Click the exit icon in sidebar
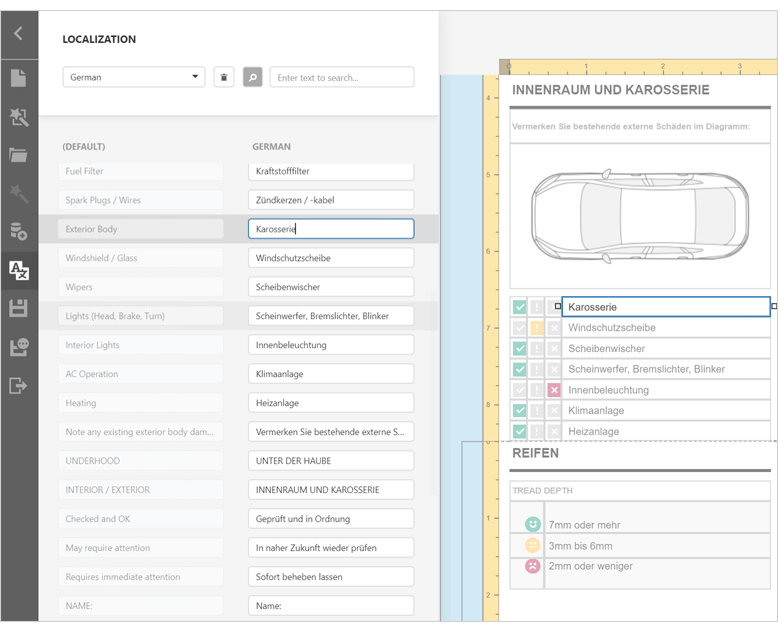 pos(18,386)
